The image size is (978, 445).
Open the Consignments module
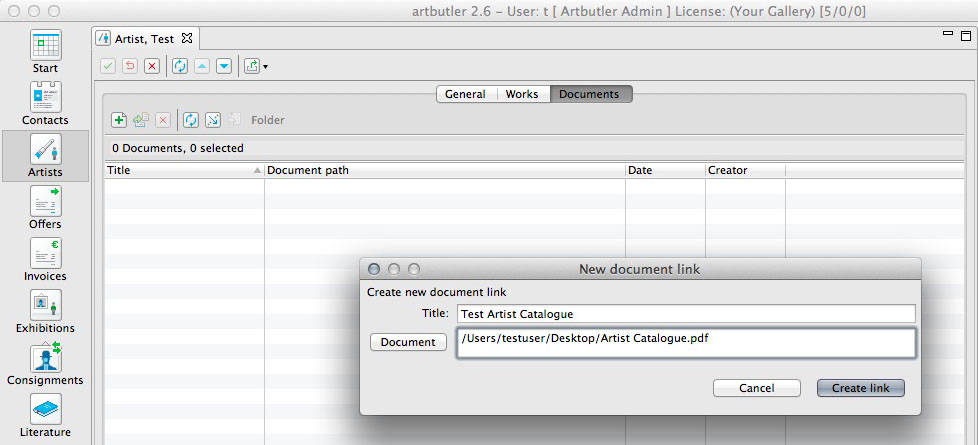pyautogui.click(x=46, y=363)
